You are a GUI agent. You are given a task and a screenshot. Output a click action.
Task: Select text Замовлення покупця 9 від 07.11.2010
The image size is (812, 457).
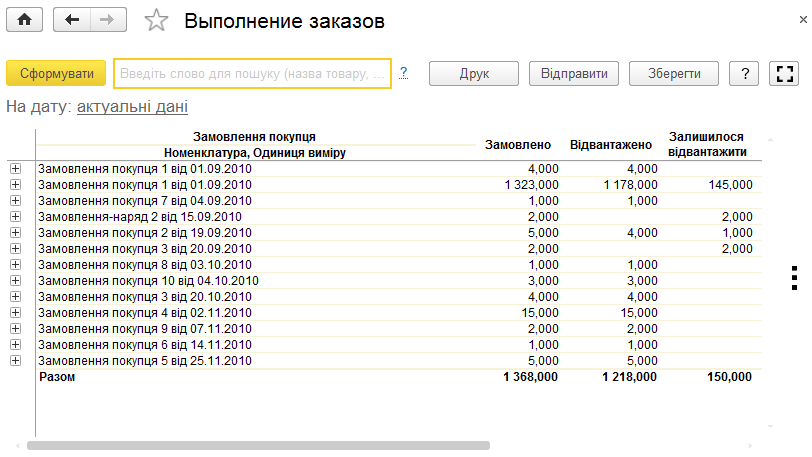tap(145, 330)
